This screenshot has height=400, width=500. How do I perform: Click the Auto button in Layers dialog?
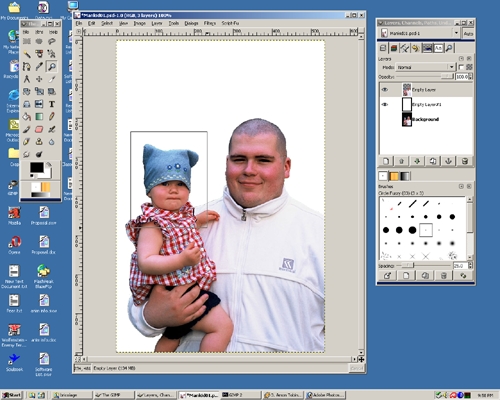point(468,34)
